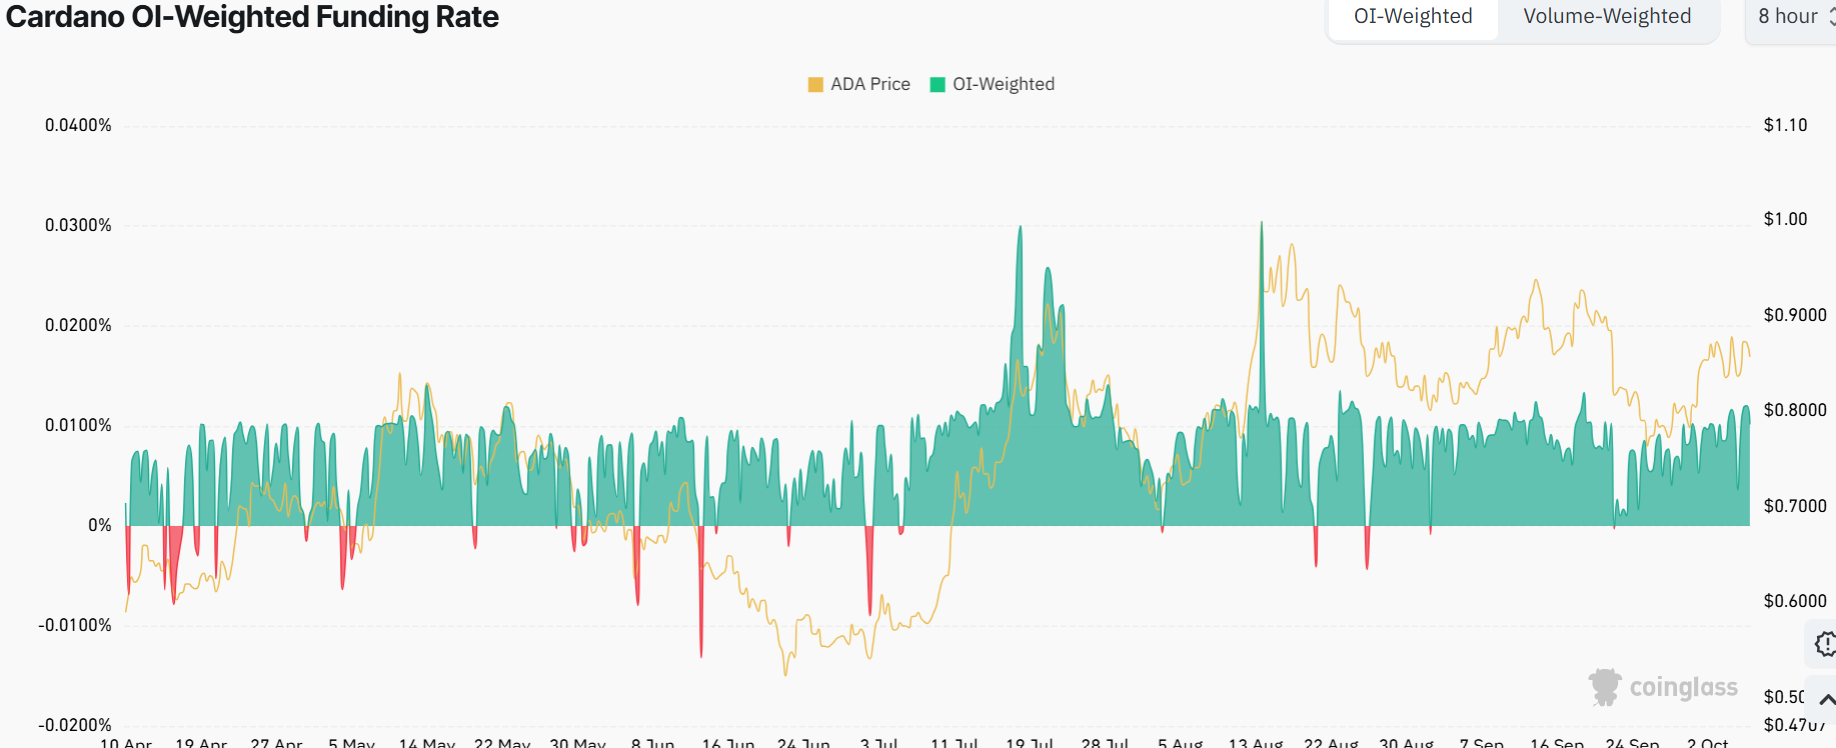Switch to the Volume-Weighted tab
The image size is (1836, 748).
(1606, 17)
